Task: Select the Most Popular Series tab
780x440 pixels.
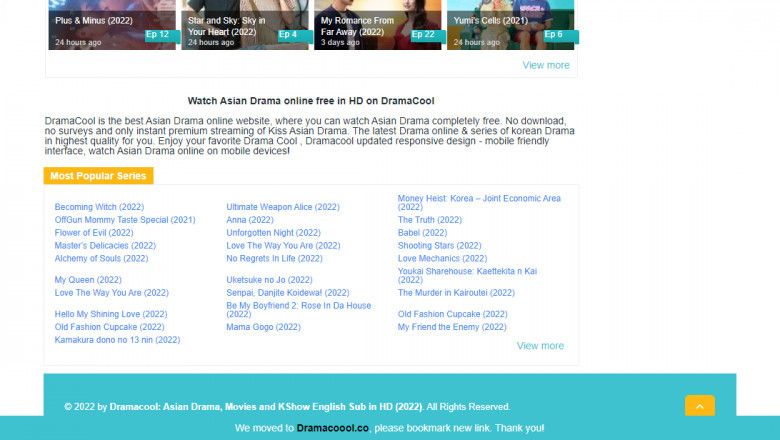Action: click(x=98, y=176)
